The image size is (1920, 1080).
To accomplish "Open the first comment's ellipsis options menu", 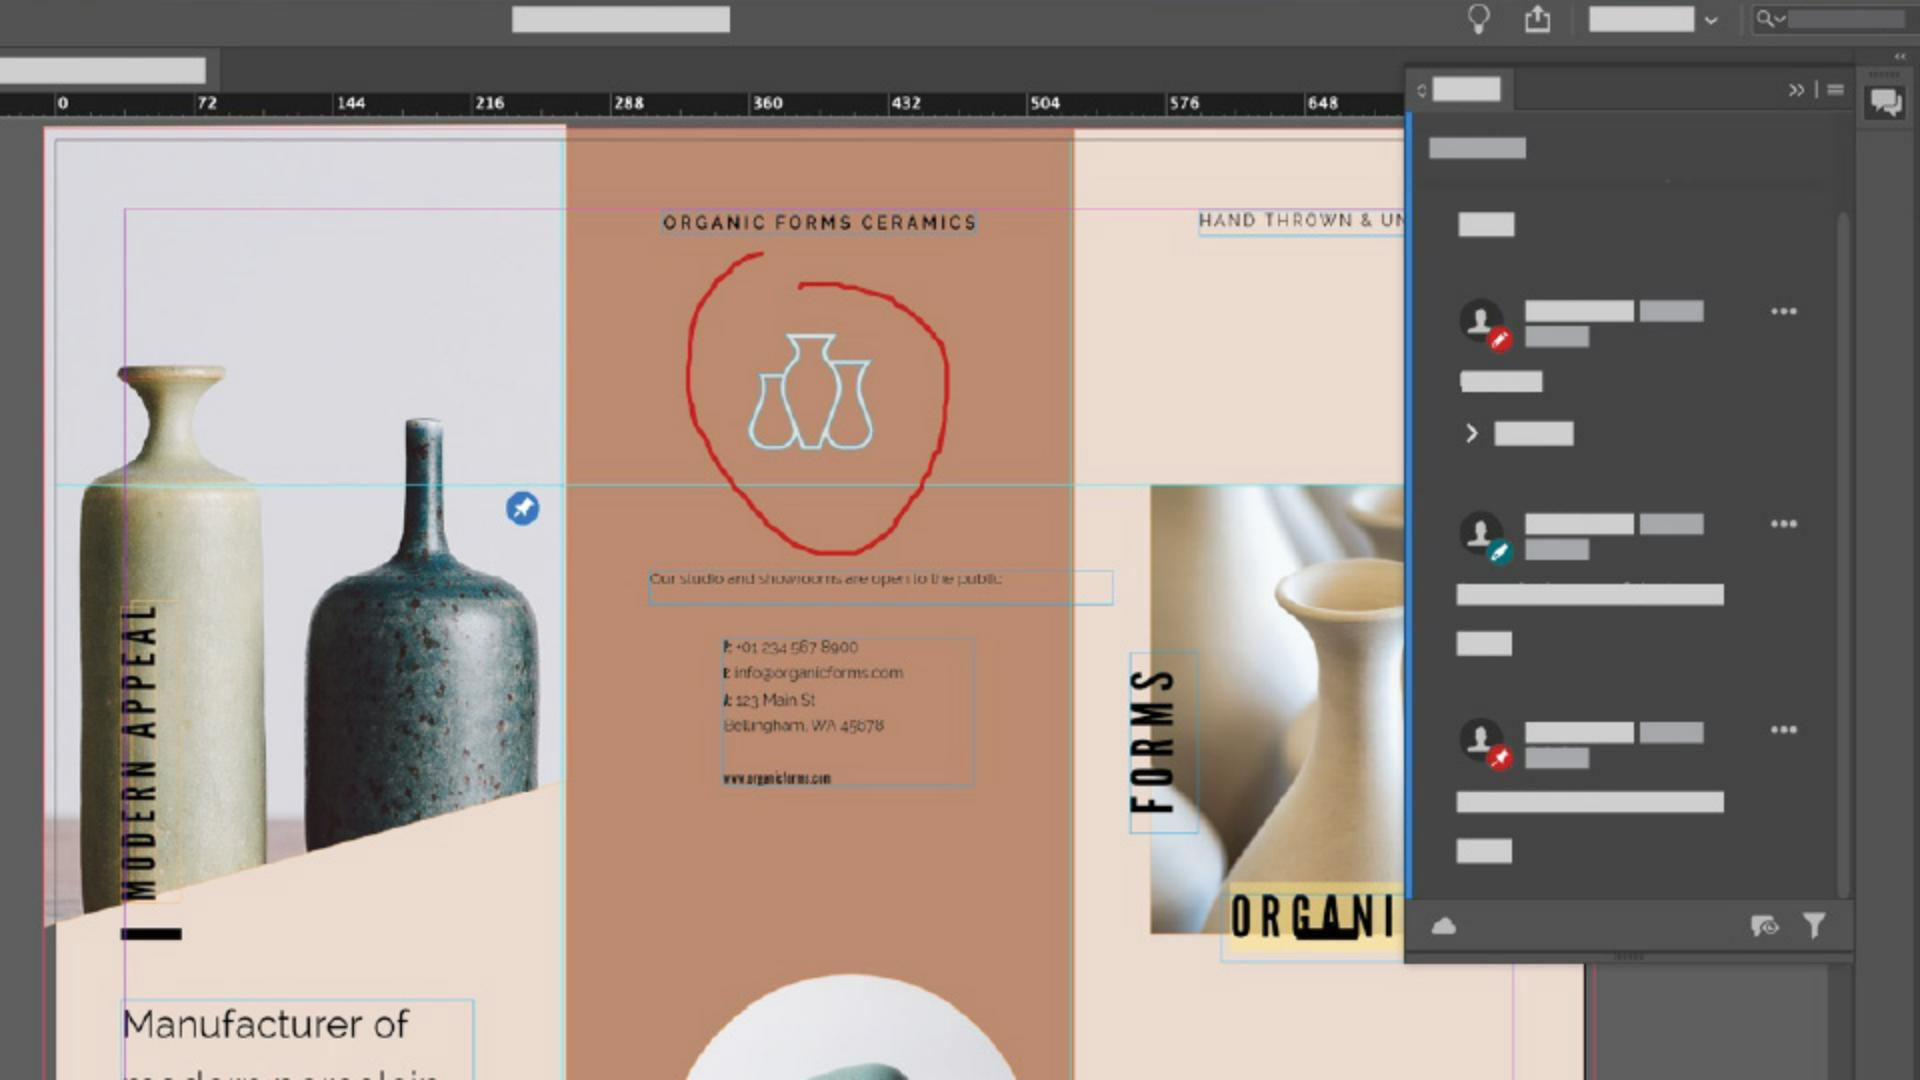I will tap(1786, 311).
